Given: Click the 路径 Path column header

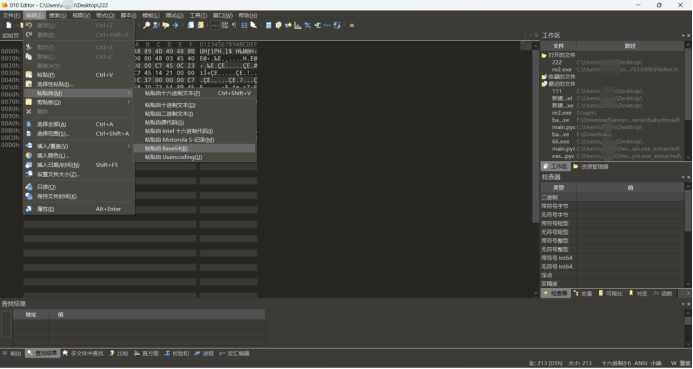Looking at the screenshot, I should coord(630,46).
